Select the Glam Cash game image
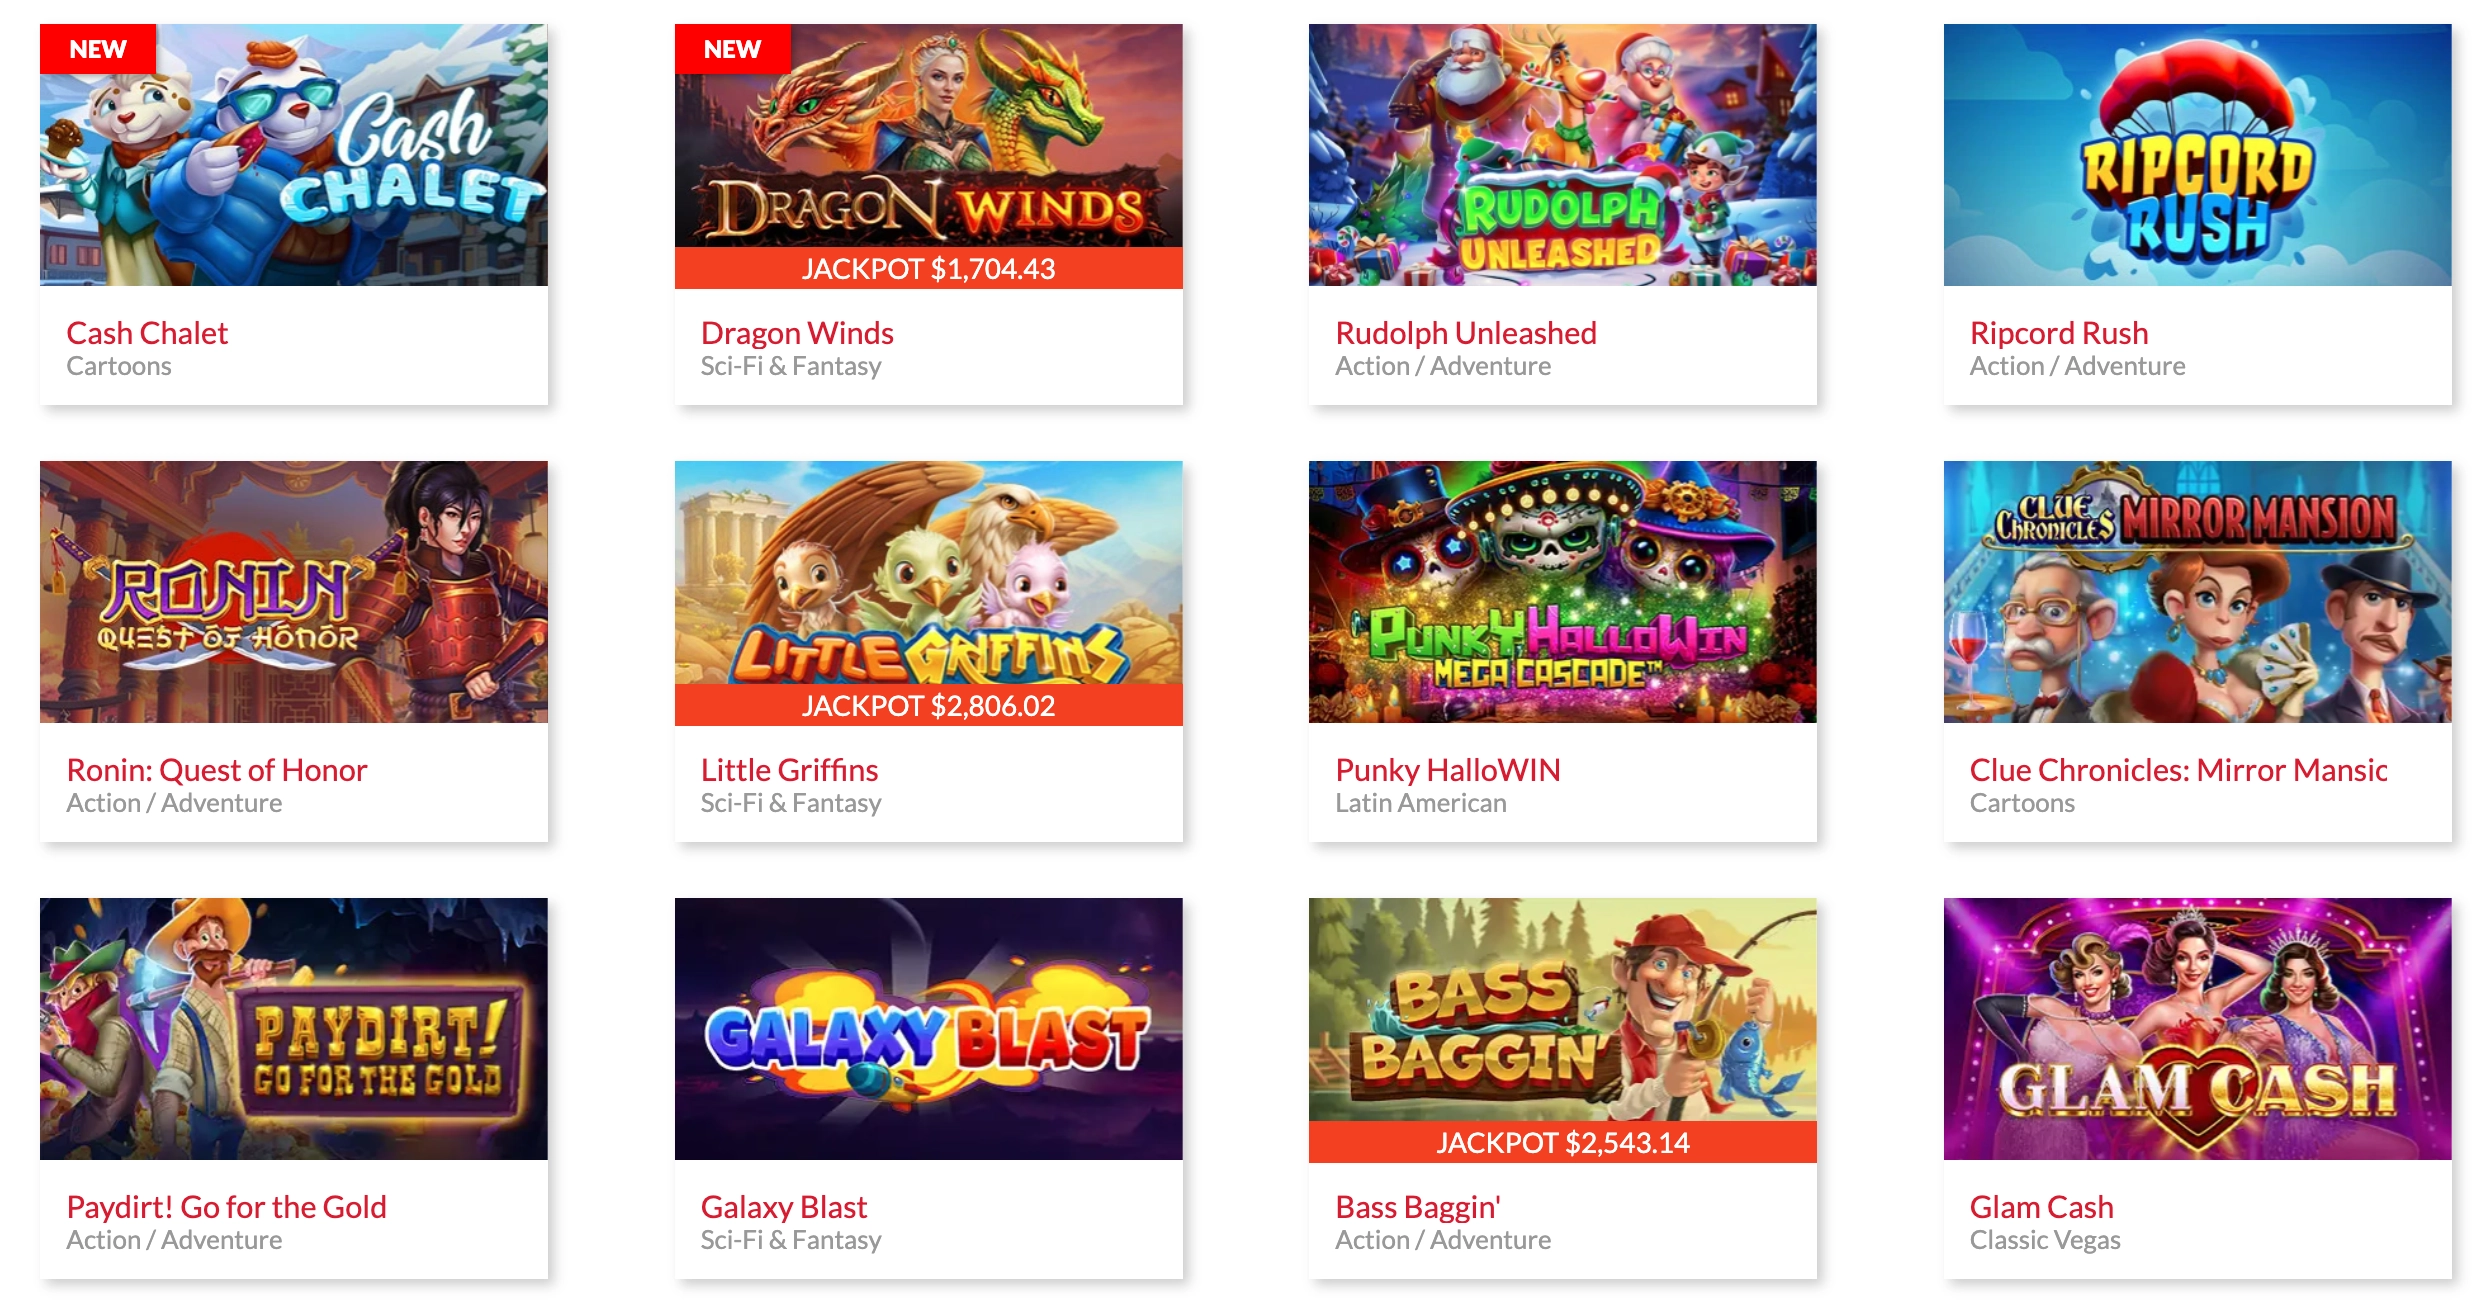Viewport: 2490px width, 1306px height. point(2197,1029)
